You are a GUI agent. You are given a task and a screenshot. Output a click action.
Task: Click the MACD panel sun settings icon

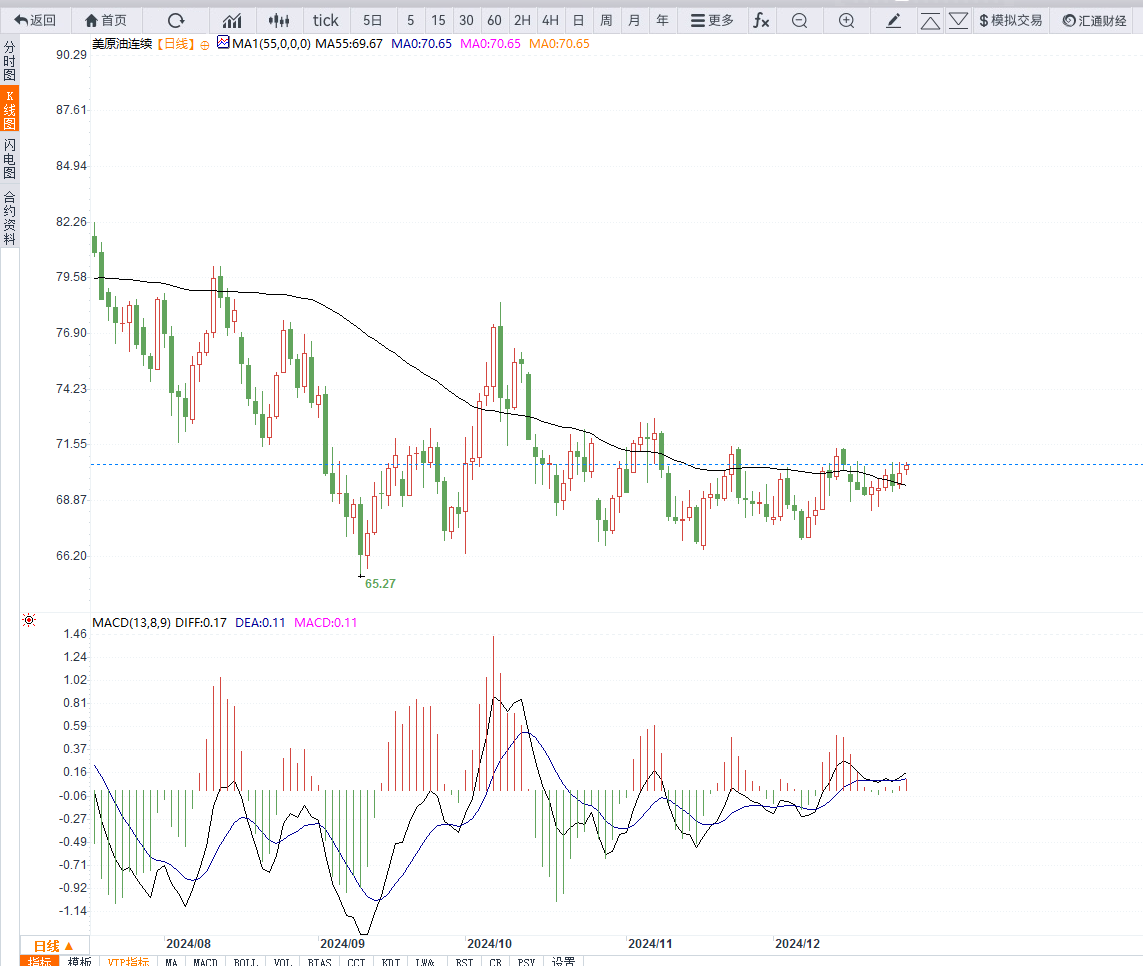click(29, 621)
